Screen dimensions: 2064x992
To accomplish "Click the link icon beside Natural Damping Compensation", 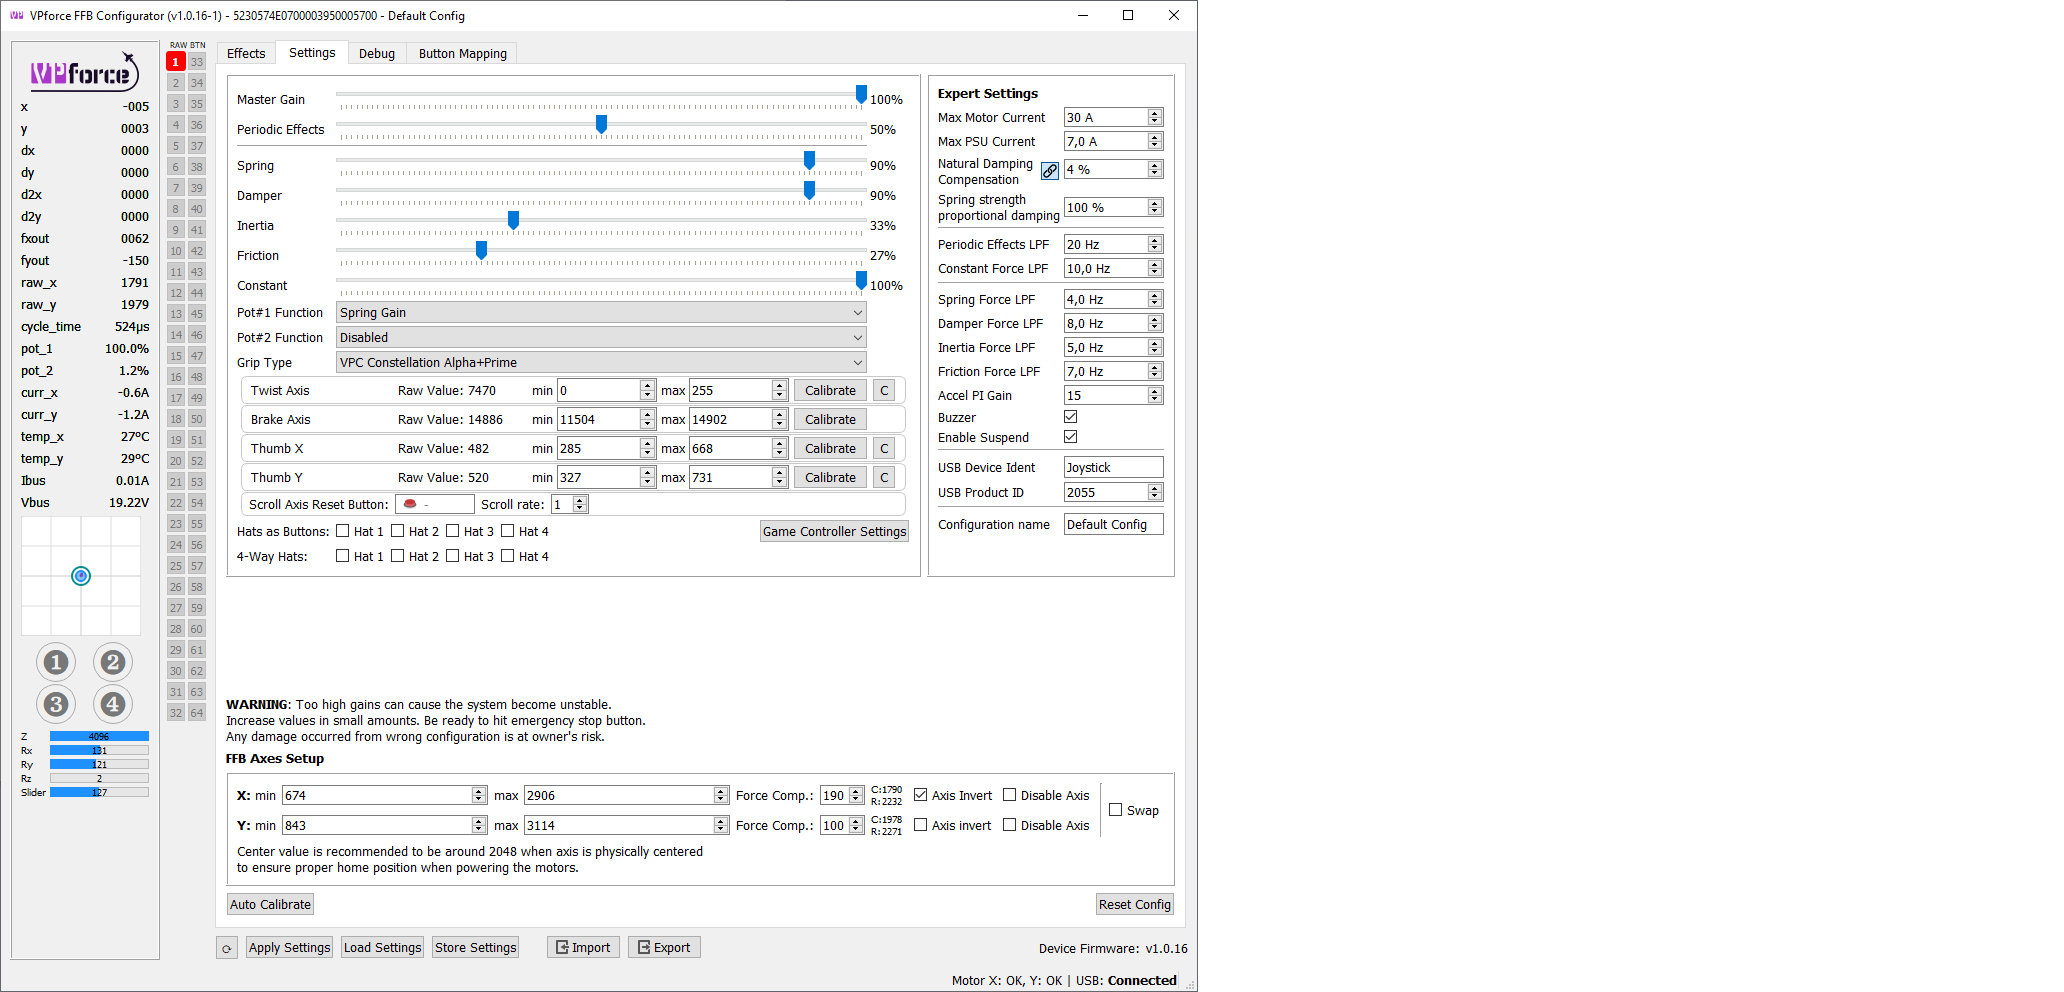I will (1049, 171).
